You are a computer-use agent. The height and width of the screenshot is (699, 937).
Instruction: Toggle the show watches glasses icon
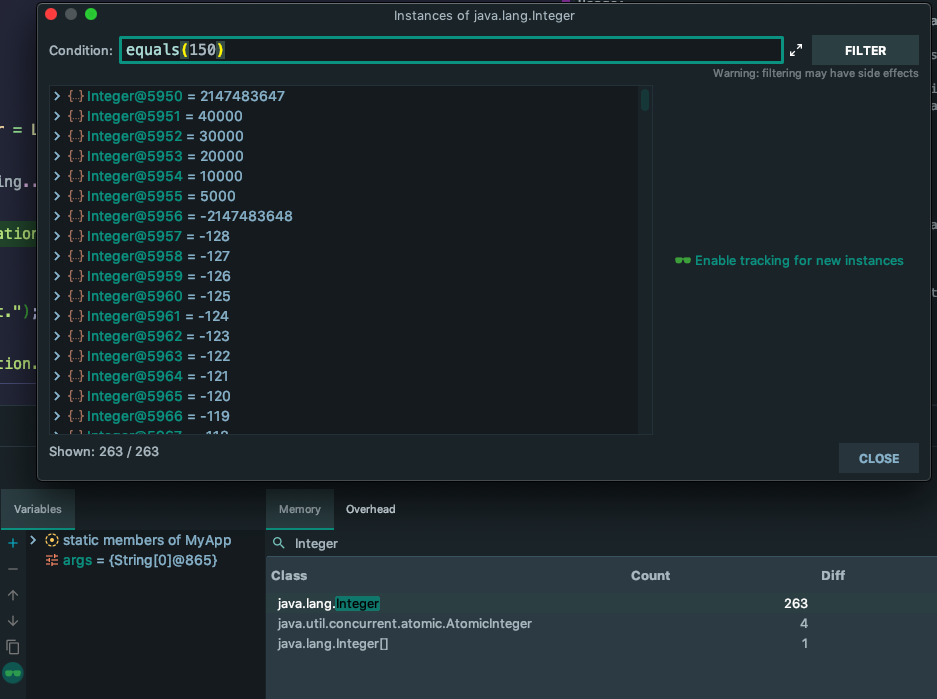13,673
